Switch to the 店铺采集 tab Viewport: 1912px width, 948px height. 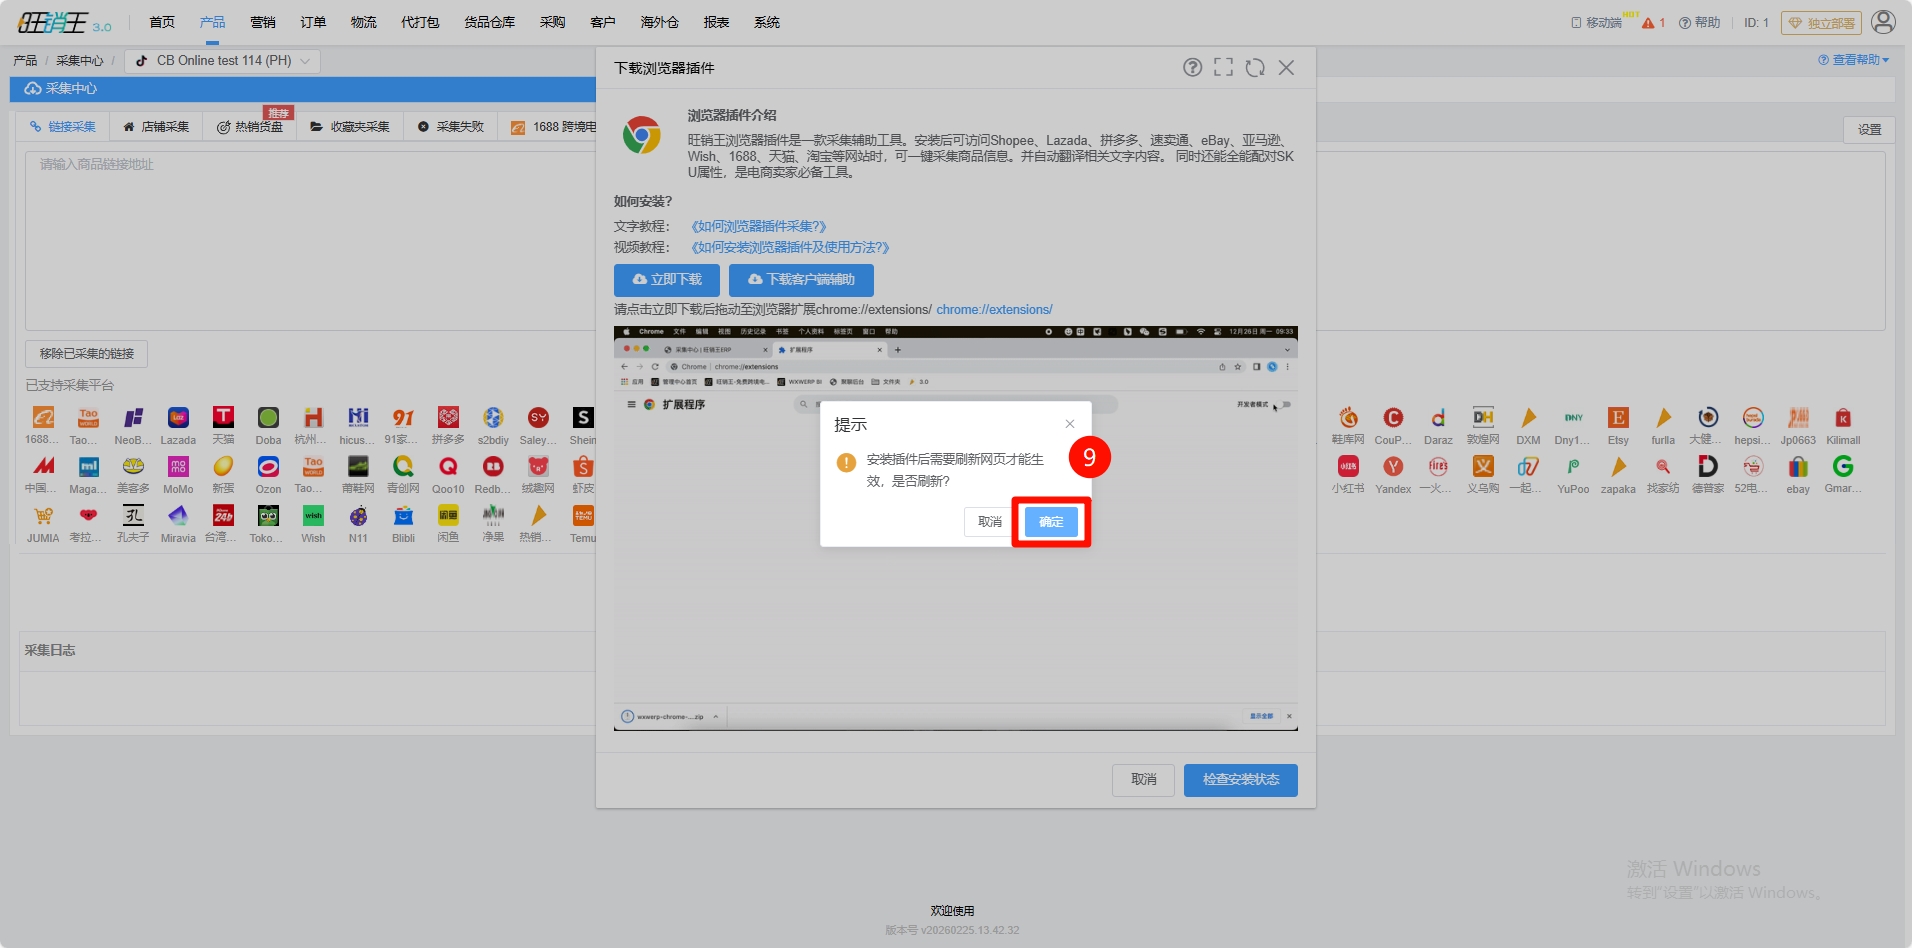click(x=156, y=127)
